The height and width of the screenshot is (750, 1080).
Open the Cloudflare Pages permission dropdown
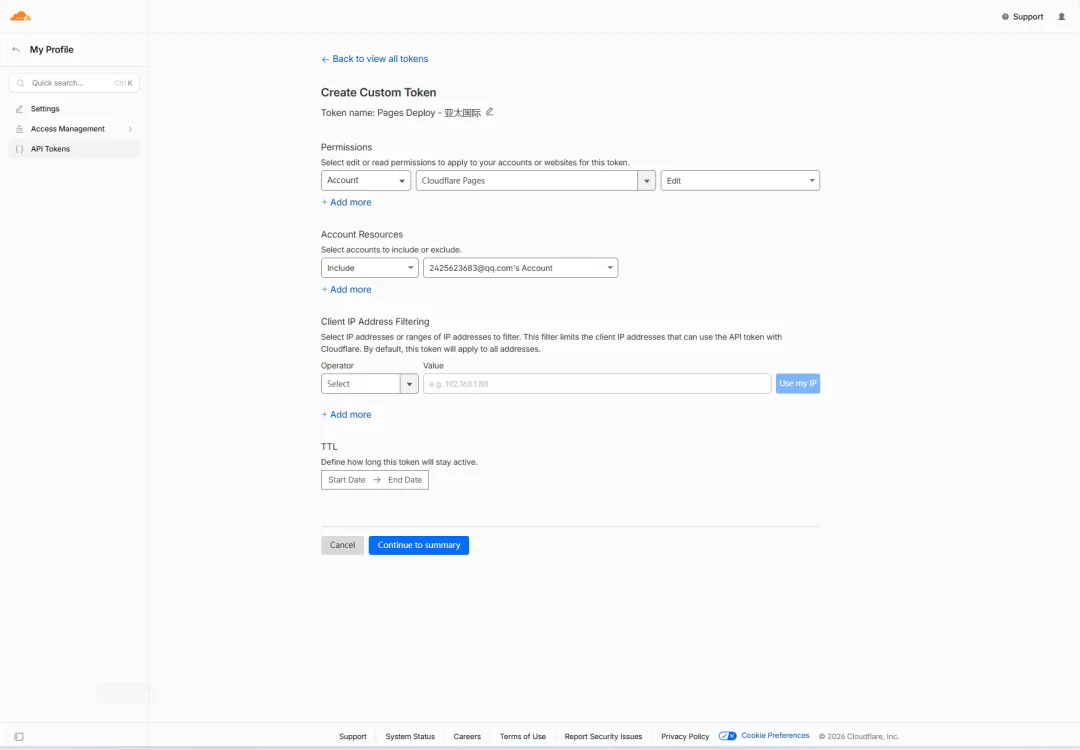pyautogui.click(x=535, y=180)
